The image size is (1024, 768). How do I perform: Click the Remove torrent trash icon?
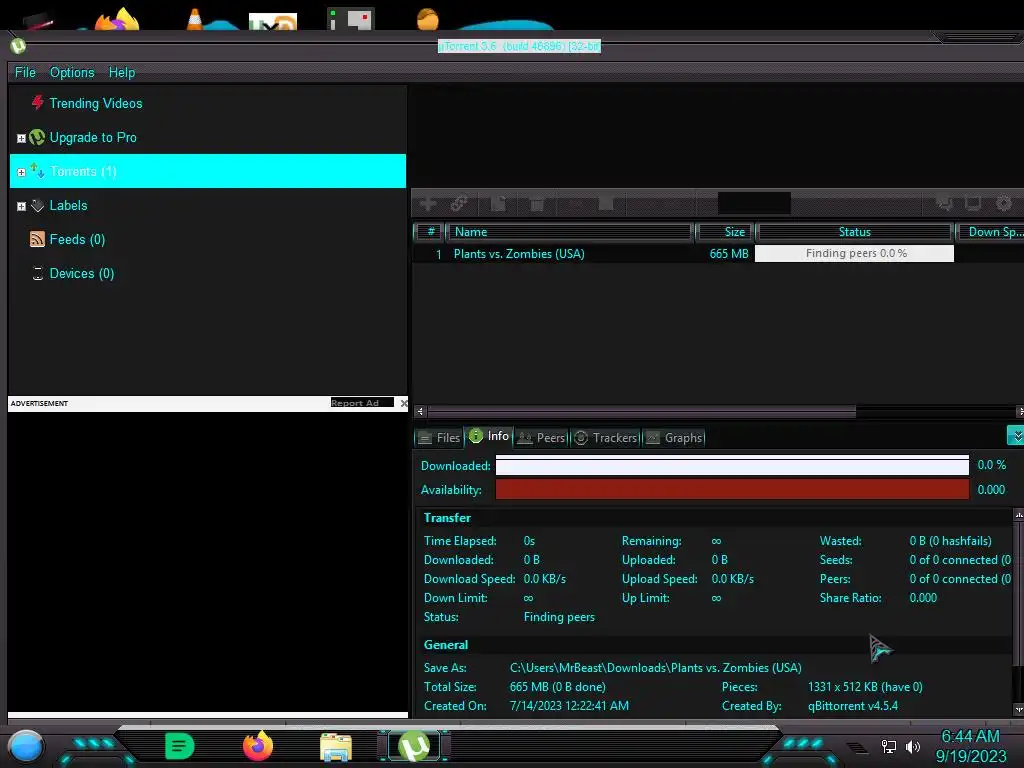[537, 204]
